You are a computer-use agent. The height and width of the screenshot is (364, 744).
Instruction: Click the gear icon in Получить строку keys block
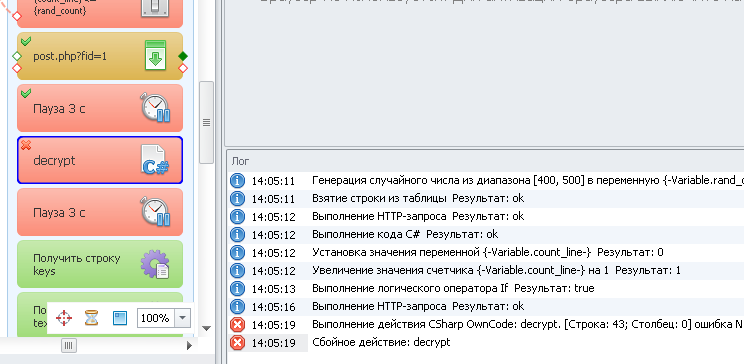155,264
